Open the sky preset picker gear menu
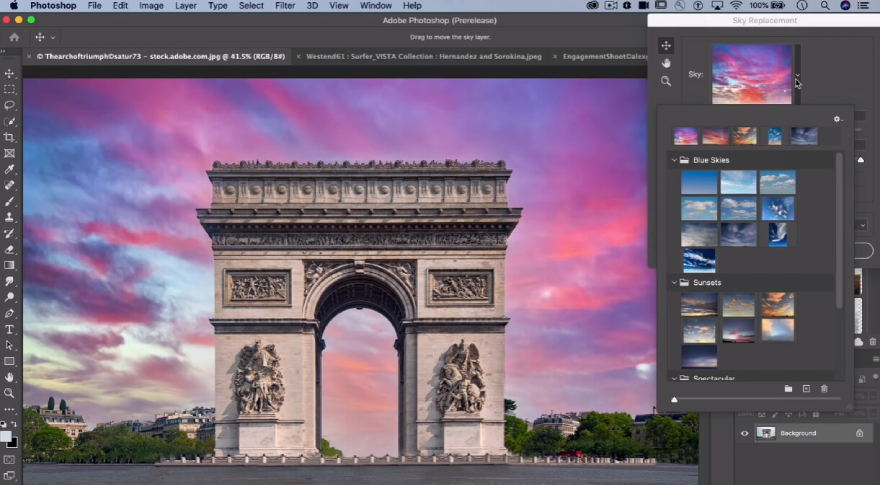The width and height of the screenshot is (880, 485). point(837,119)
